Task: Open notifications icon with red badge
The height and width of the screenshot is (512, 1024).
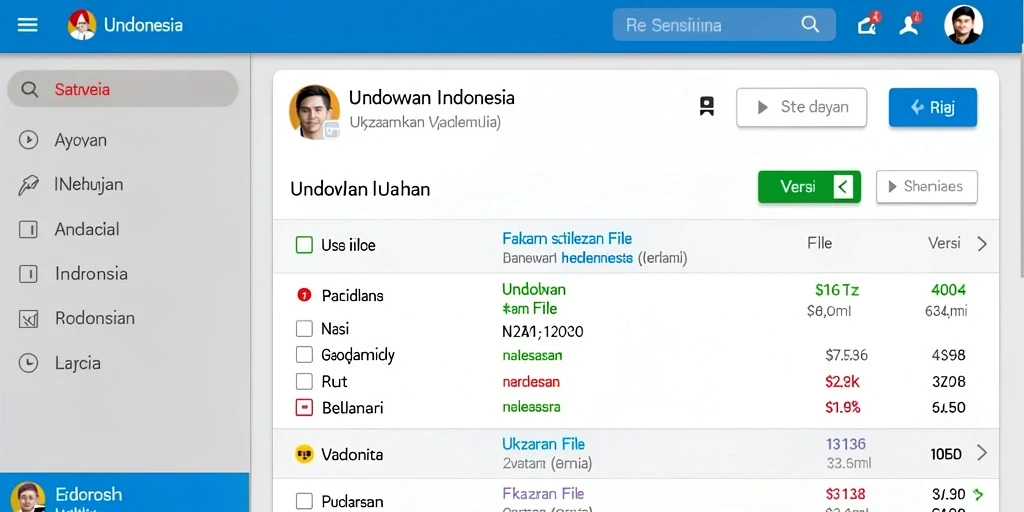Action: tap(868, 24)
